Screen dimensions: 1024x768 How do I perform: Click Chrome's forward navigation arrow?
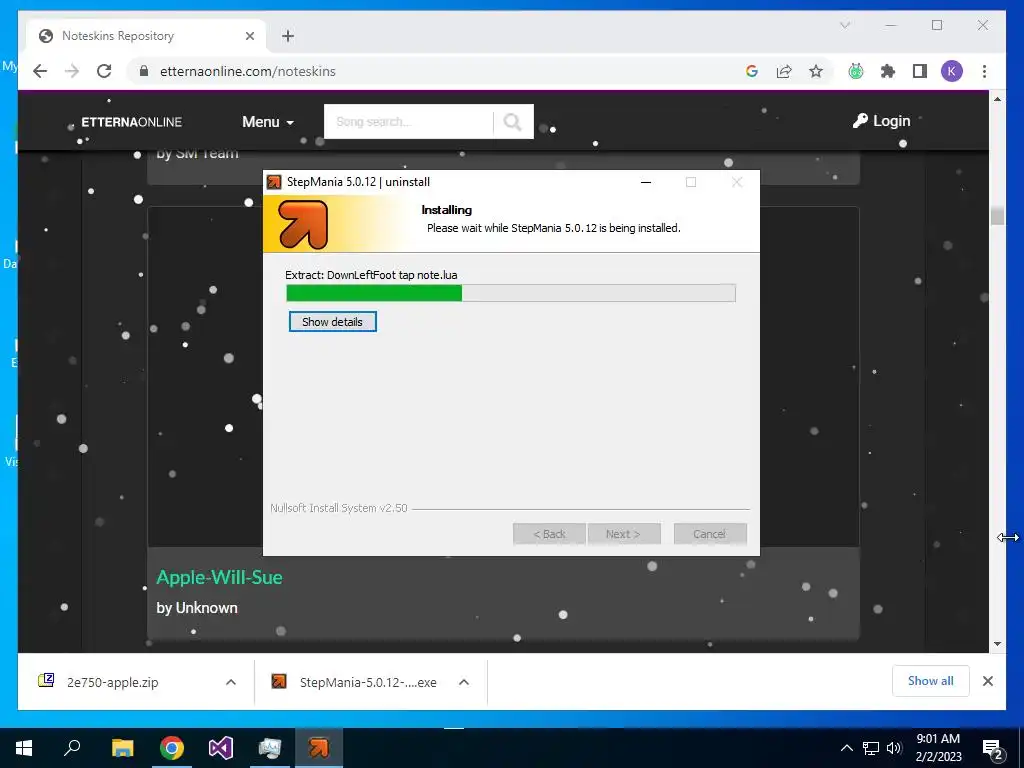coord(72,71)
